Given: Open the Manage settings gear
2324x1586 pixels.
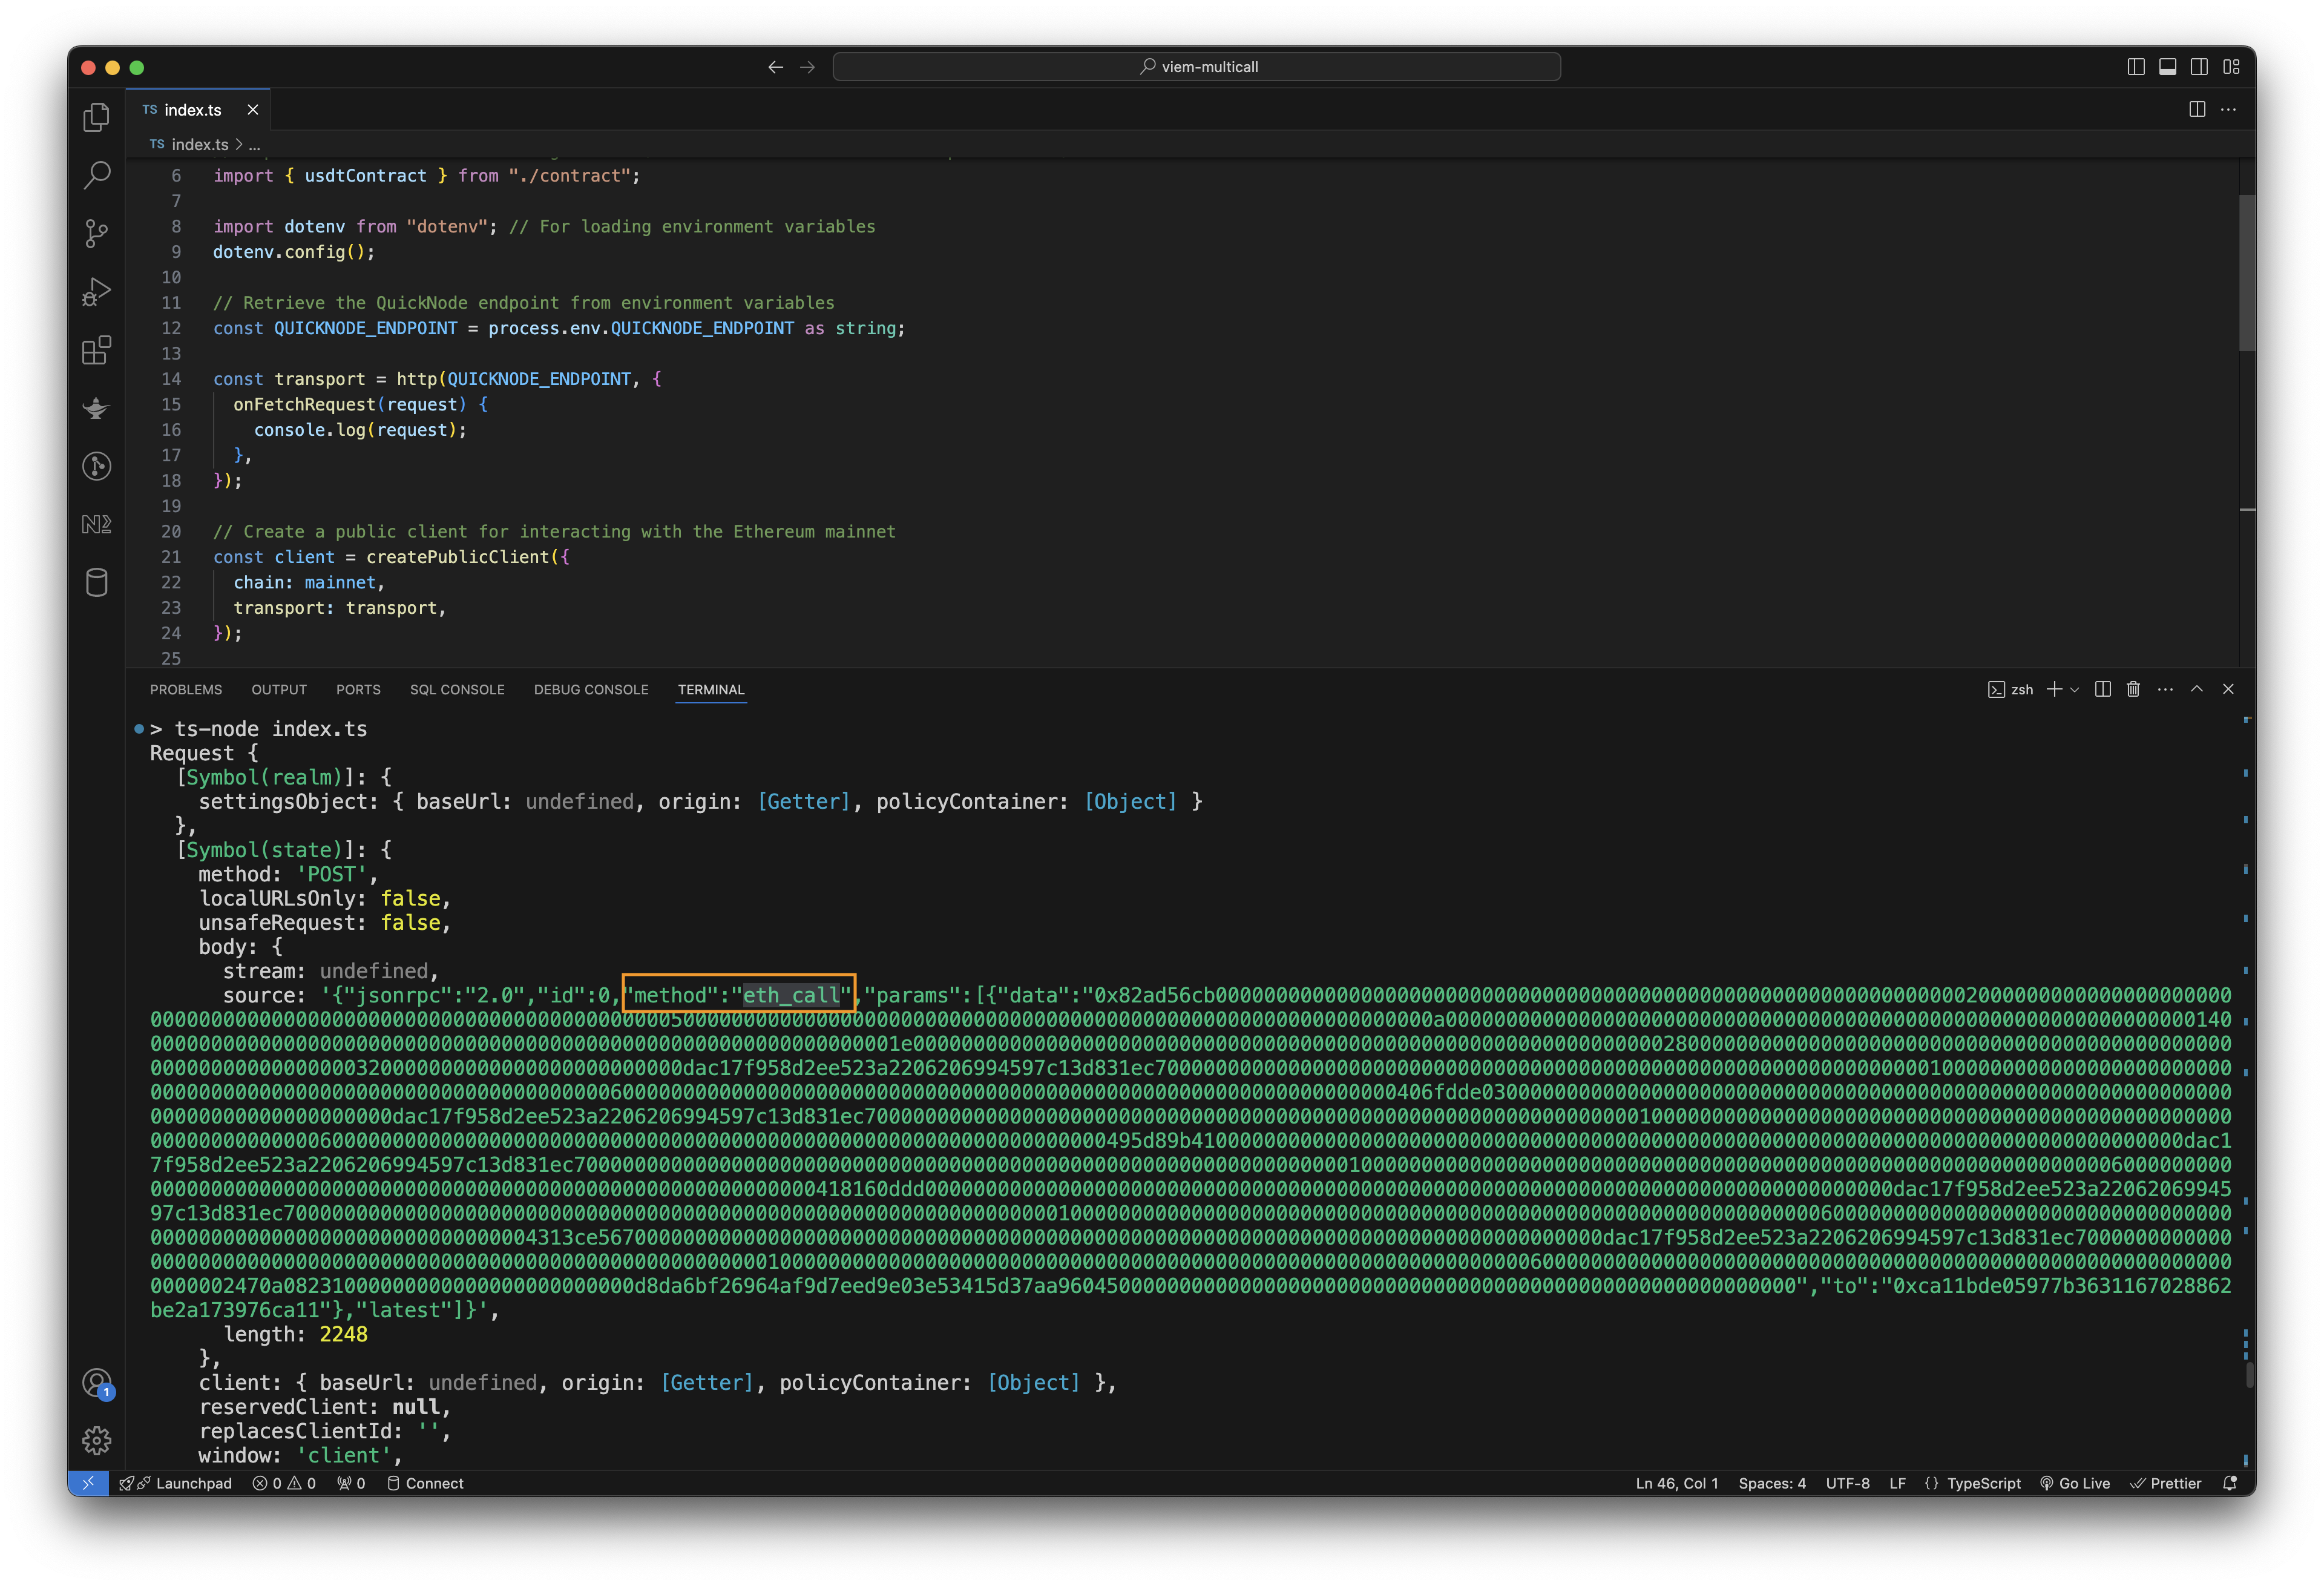Looking at the screenshot, I should click(96, 1440).
